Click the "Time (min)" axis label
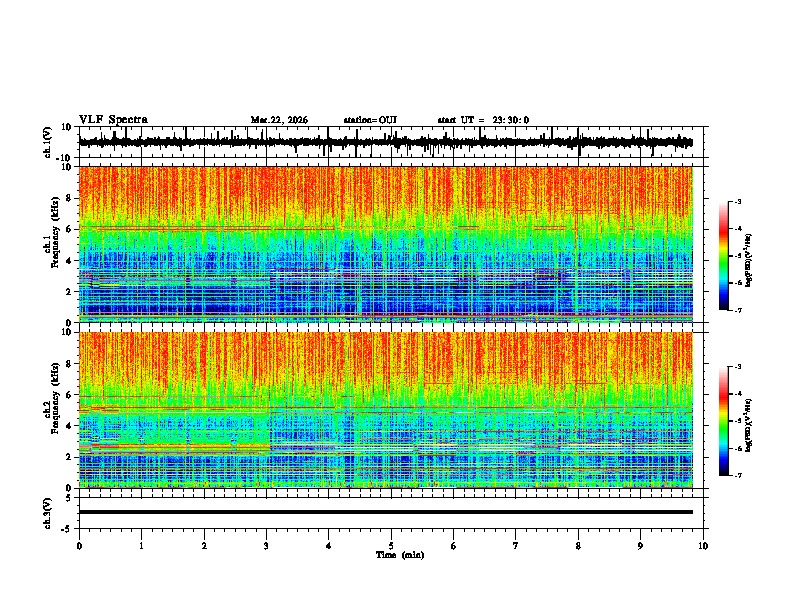Screen dimensions: 792x612 point(400,555)
